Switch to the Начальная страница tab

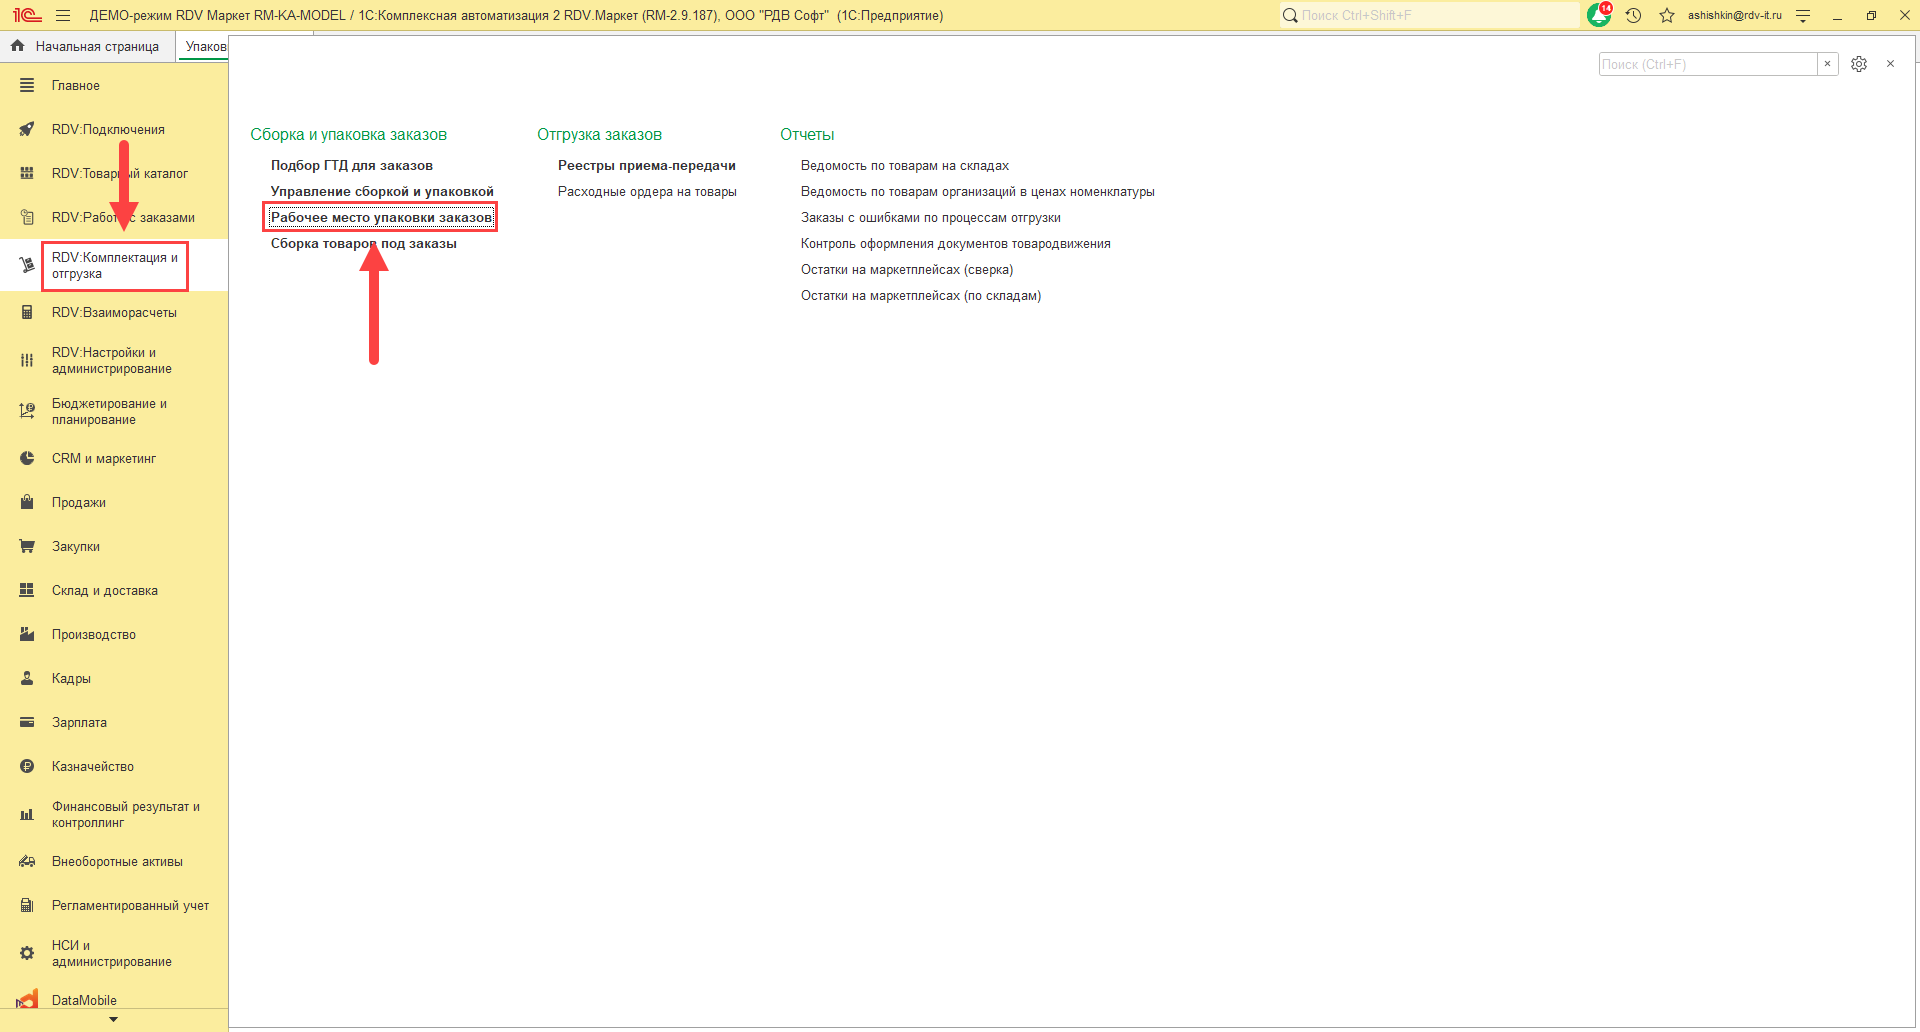point(88,46)
